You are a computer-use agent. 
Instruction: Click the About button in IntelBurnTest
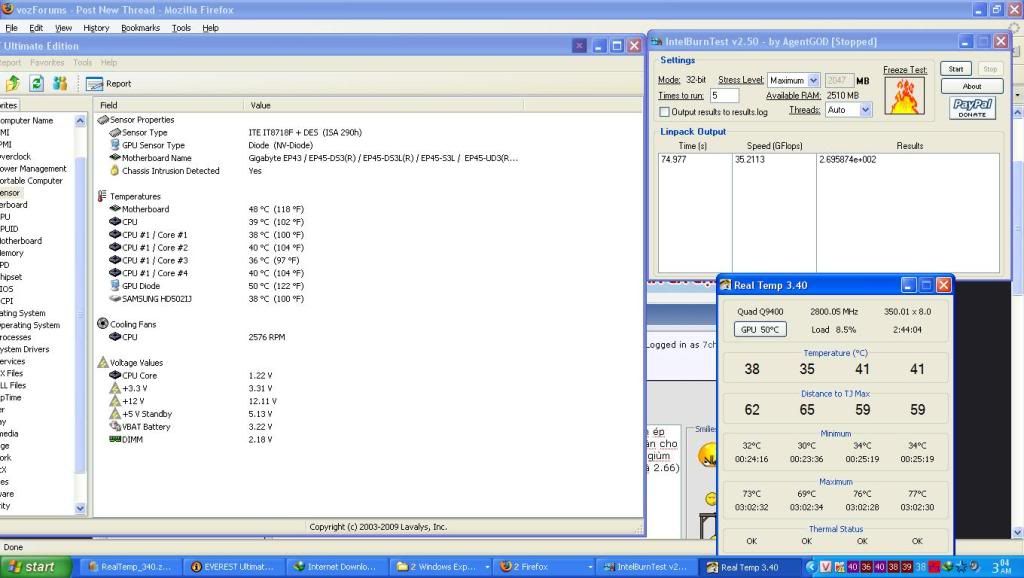coord(972,86)
